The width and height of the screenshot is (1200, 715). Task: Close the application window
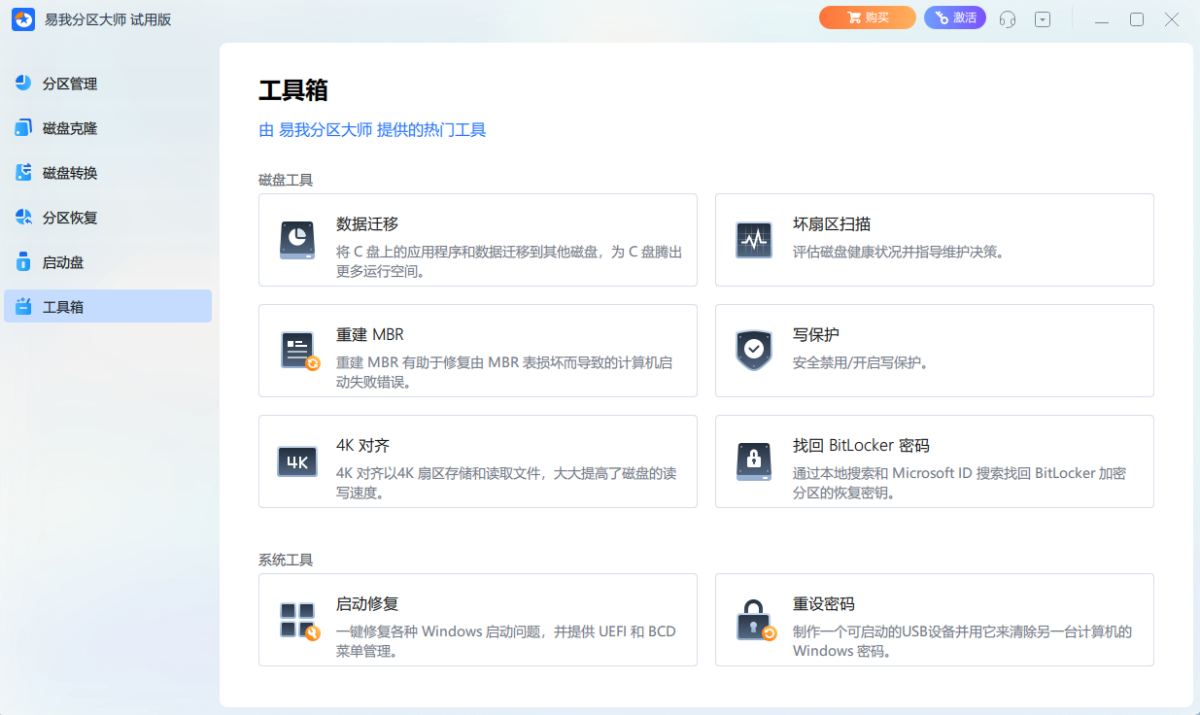[x=1172, y=19]
